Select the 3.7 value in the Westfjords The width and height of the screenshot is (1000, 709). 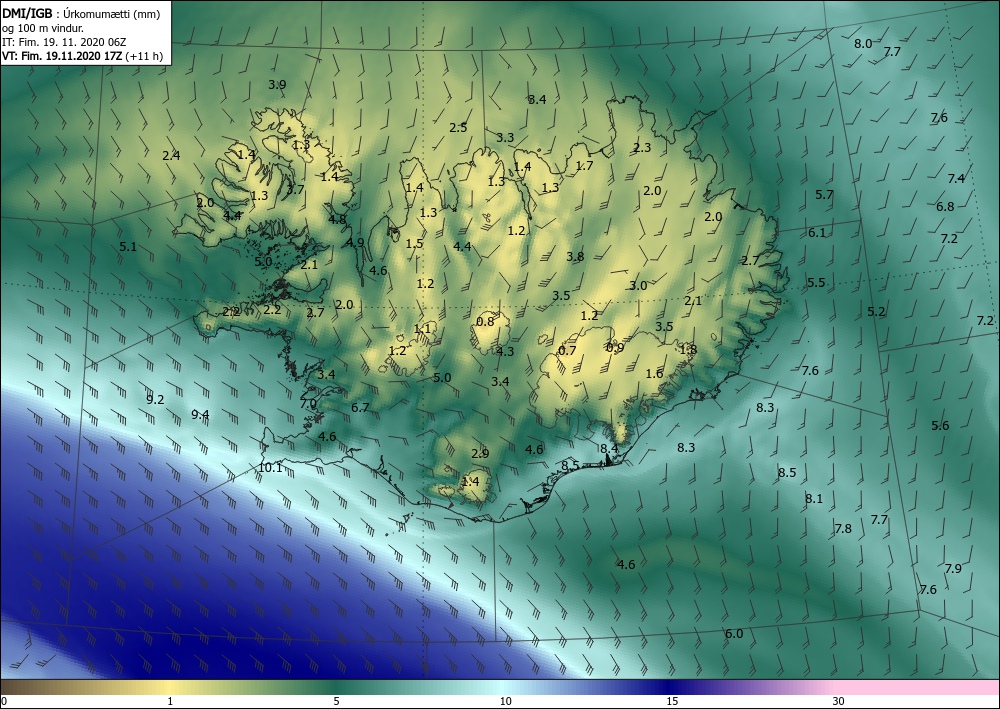tap(295, 189)
